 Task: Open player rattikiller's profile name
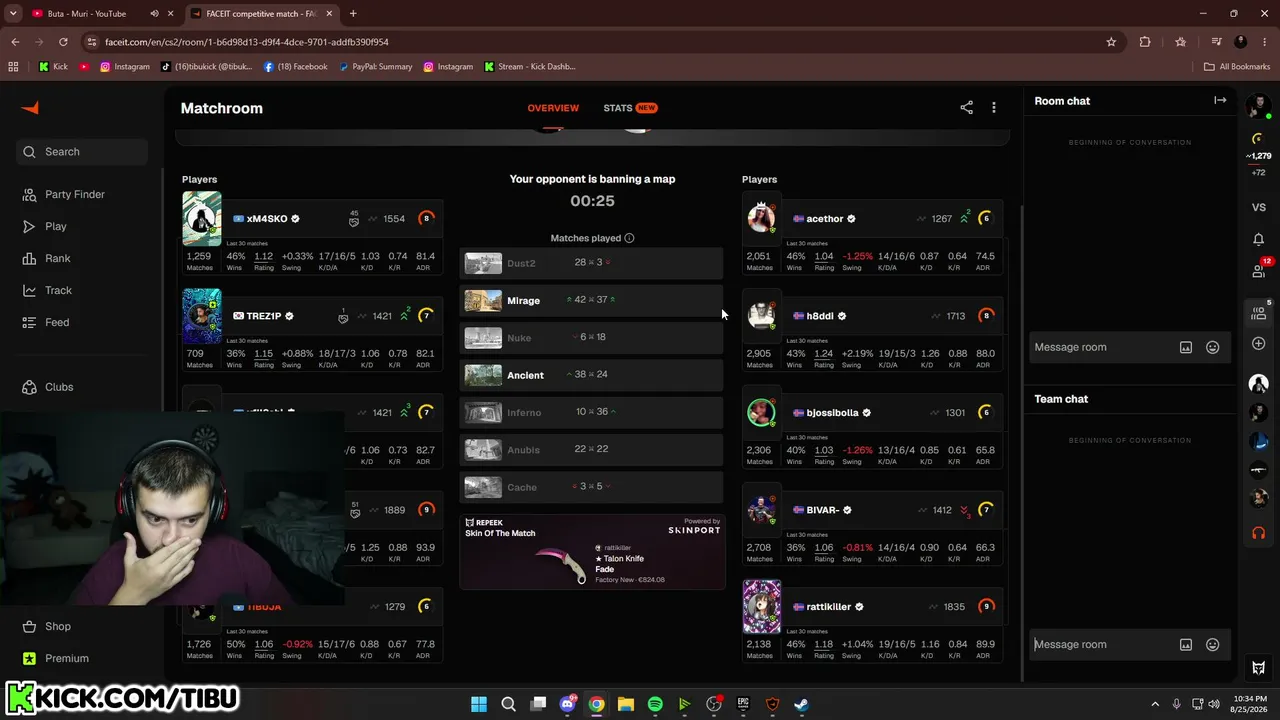point(828,607)
